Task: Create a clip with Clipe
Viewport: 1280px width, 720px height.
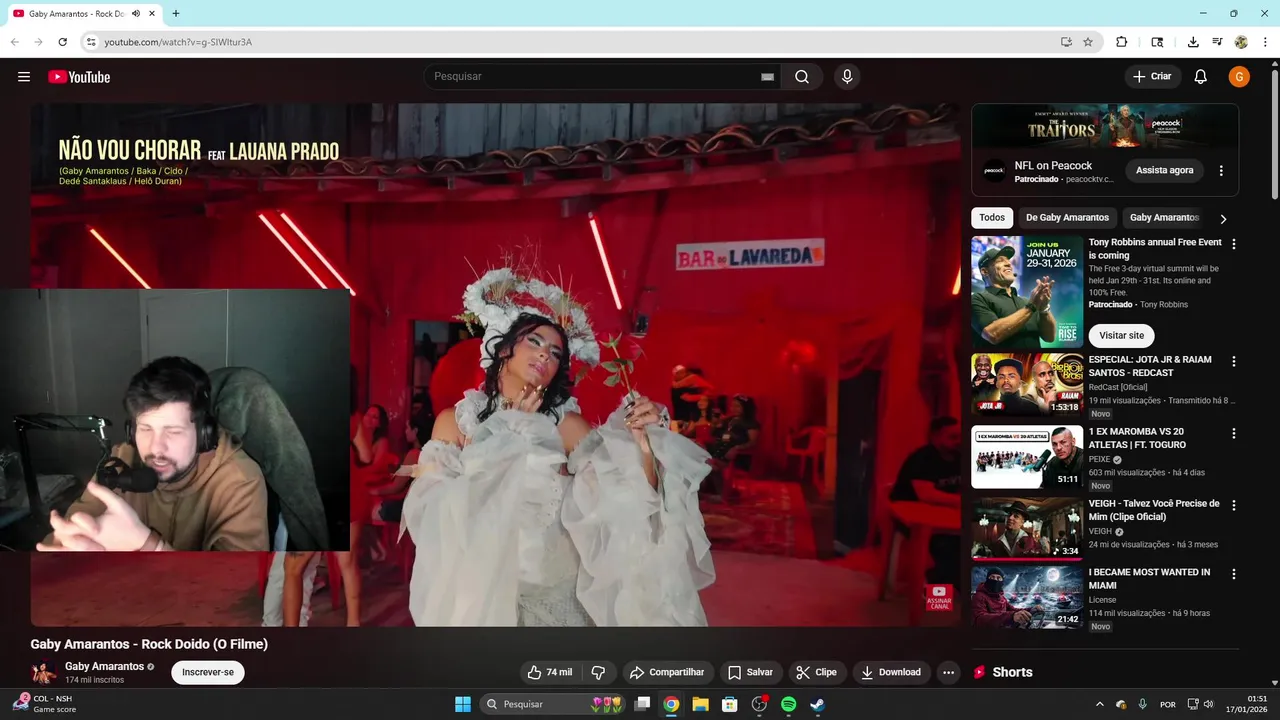Action: tap(816, 672)
